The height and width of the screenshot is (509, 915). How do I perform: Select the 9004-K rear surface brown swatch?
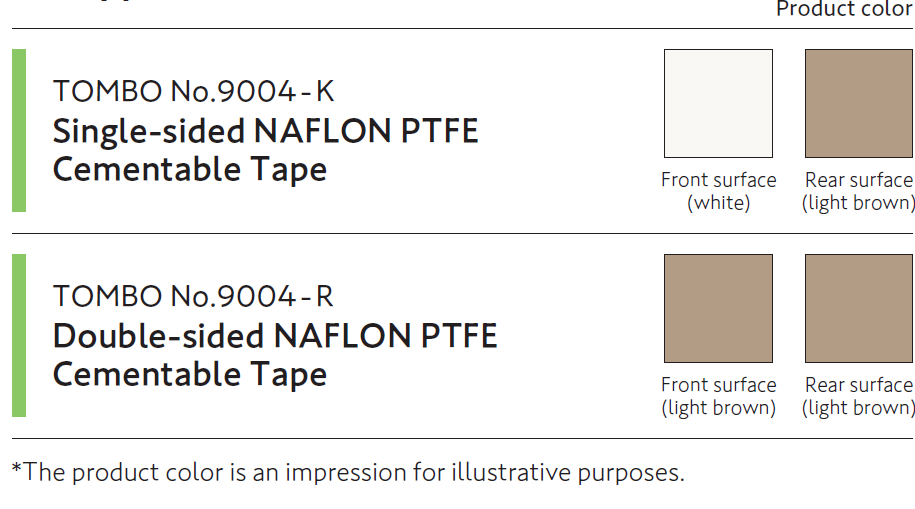click(x=859, y=103)
